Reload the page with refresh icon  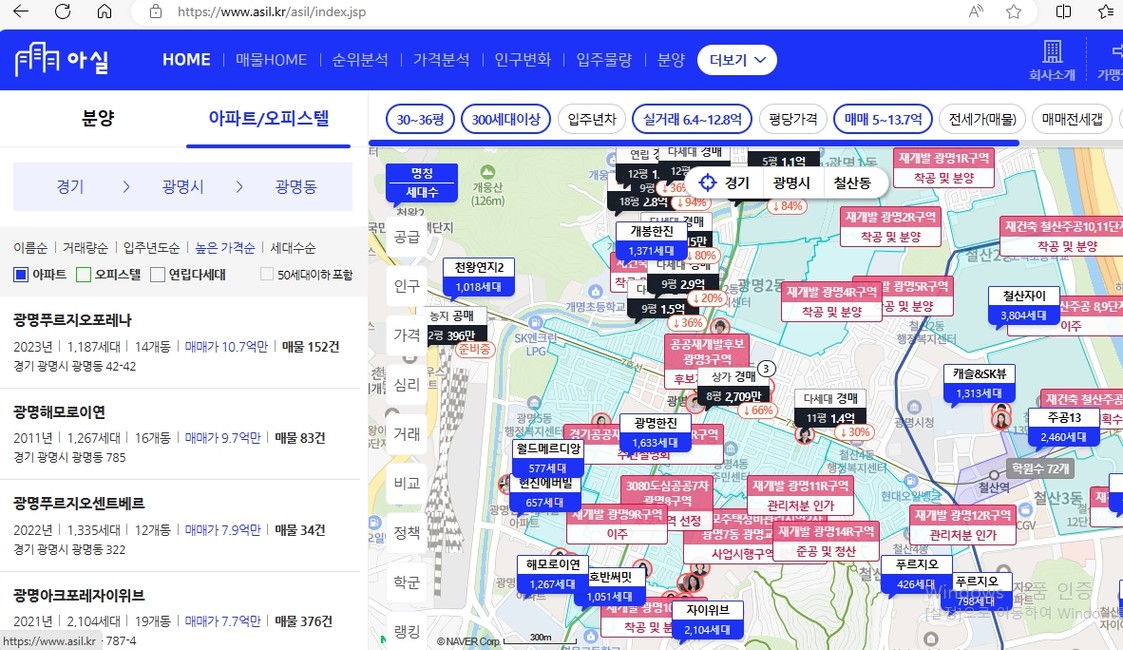pyautogui.click(x=63, y=11)
